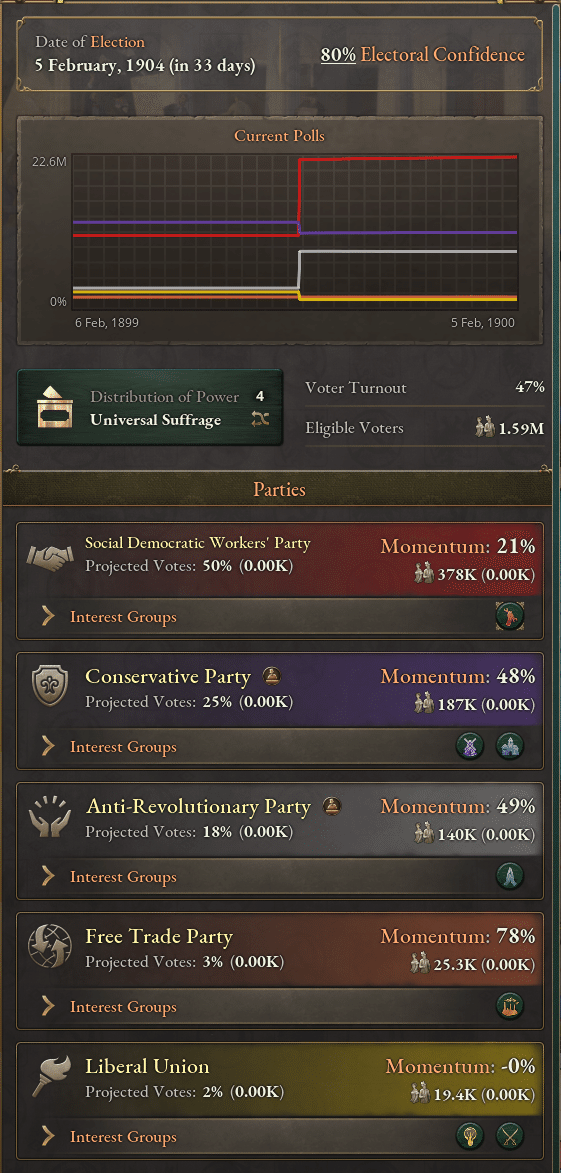Click the Parties section header

tap(279, 490)
